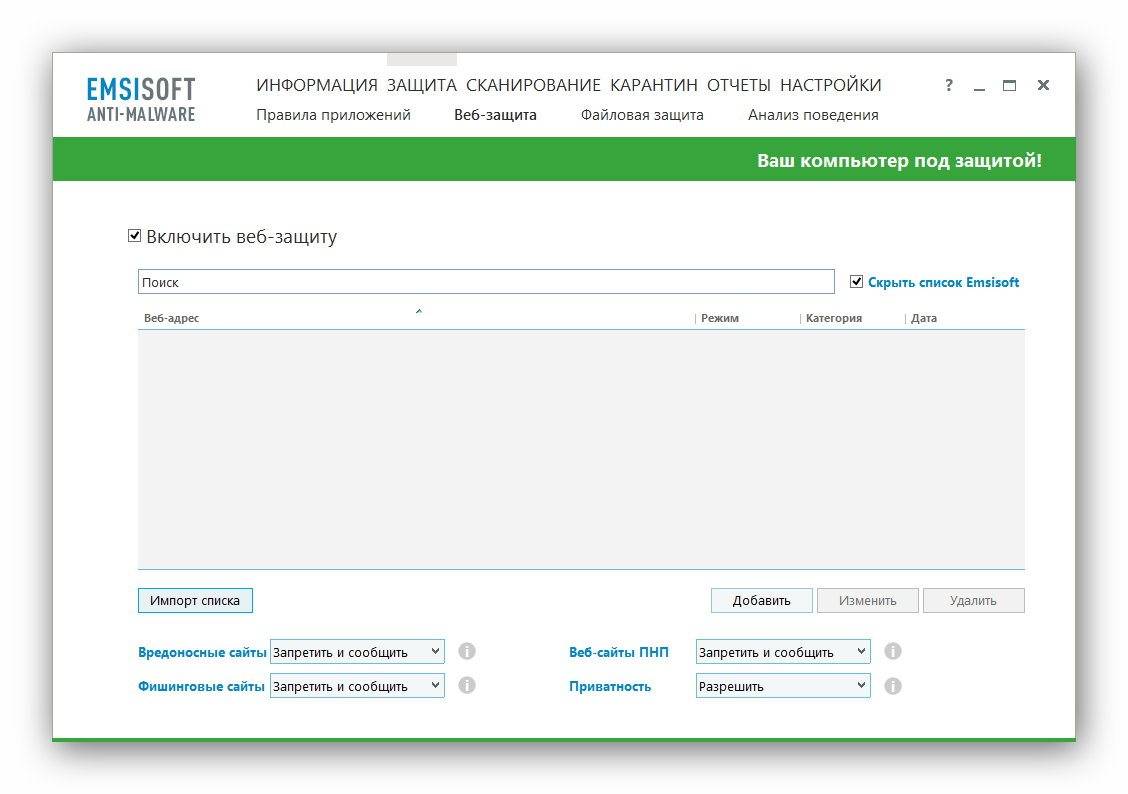Open the НАСТРОЙКИ menu
This screenshot has height=794, width=1128.
(x=831, y=85)
